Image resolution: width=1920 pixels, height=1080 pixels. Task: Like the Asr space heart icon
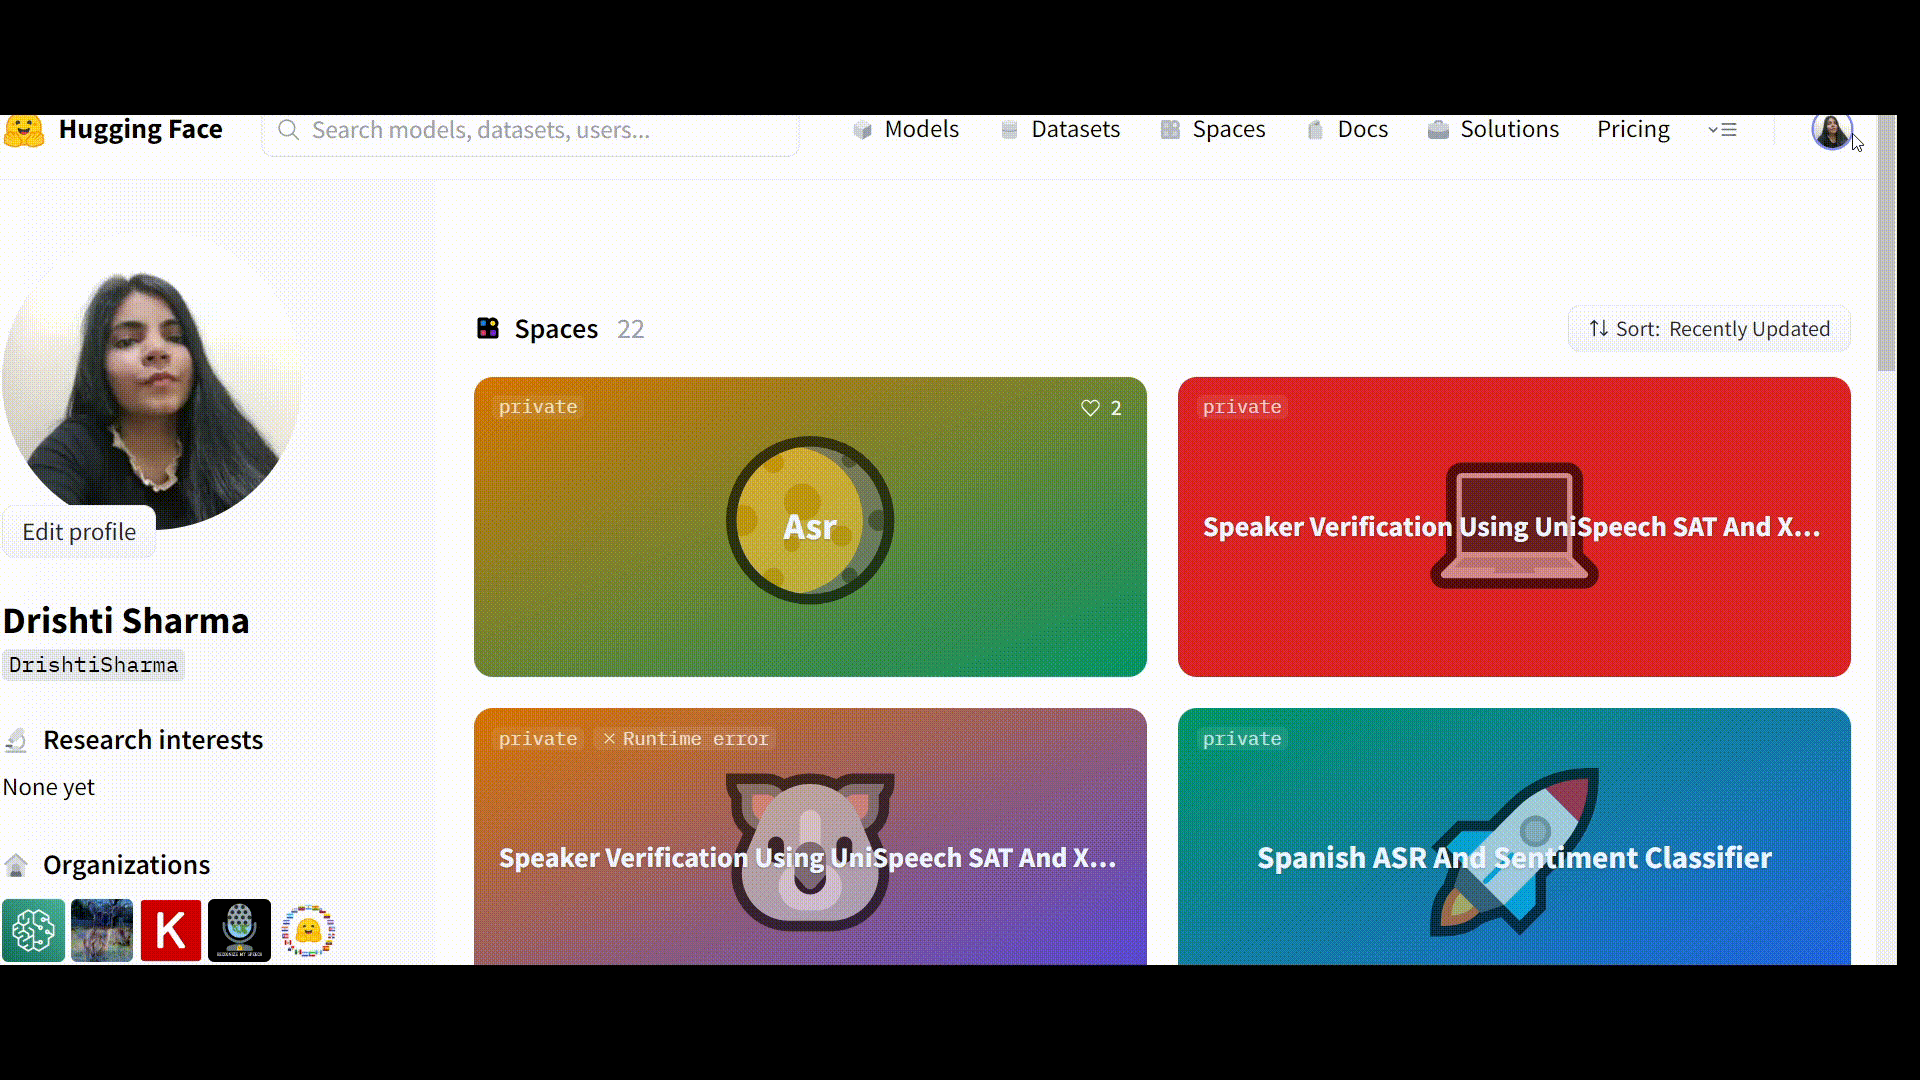(x=1090, y=408)
